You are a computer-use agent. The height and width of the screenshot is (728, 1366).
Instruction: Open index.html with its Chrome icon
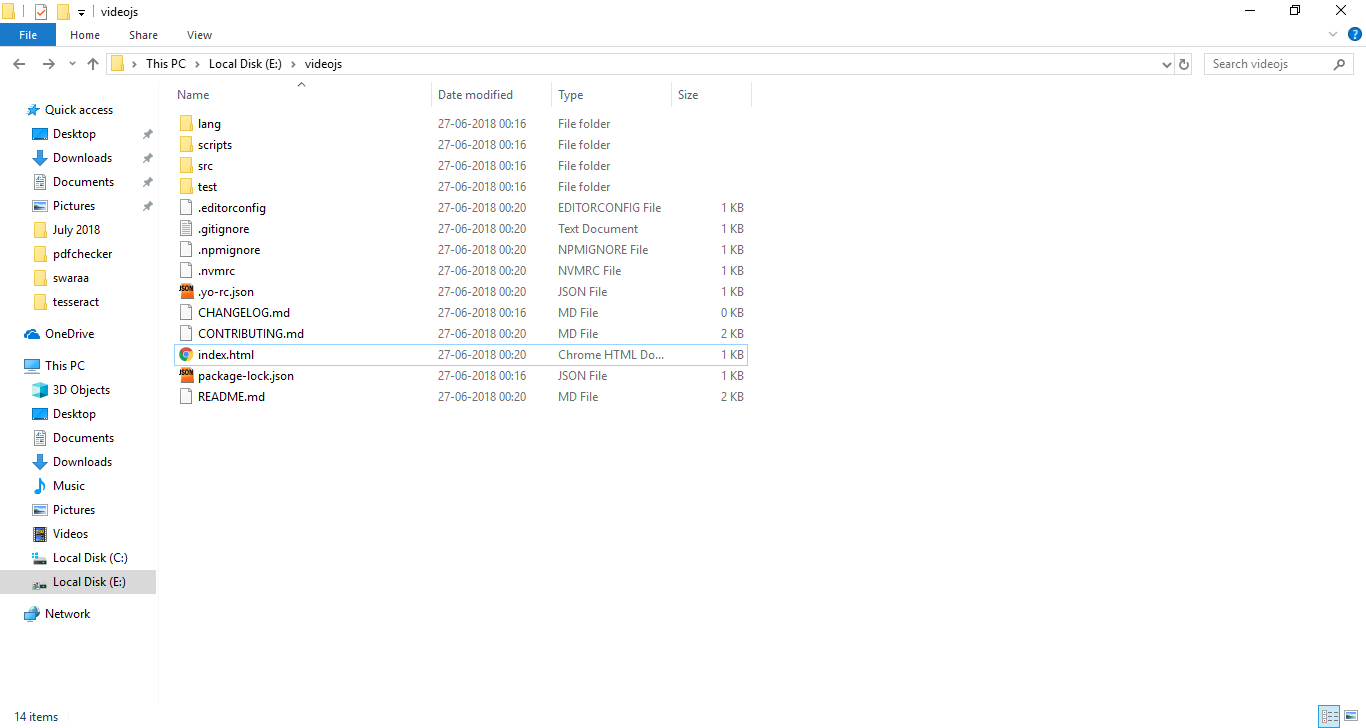(x=185, y=354)
